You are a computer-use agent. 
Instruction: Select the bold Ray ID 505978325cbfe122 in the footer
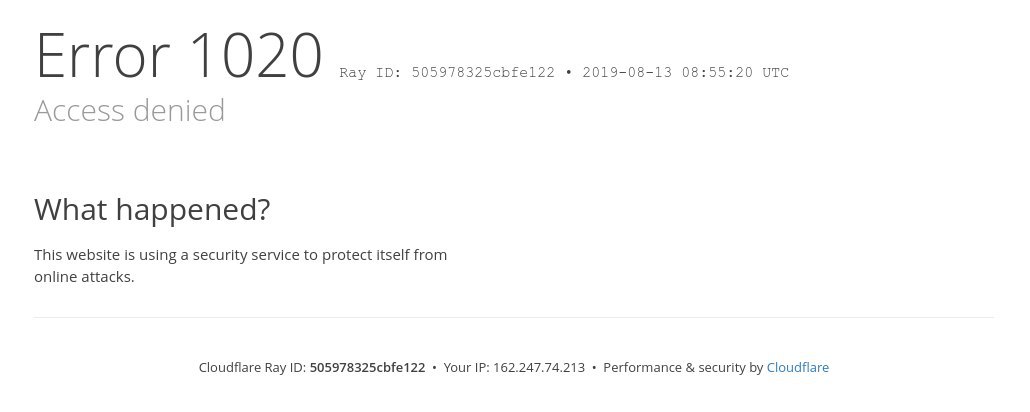point(367,367)
